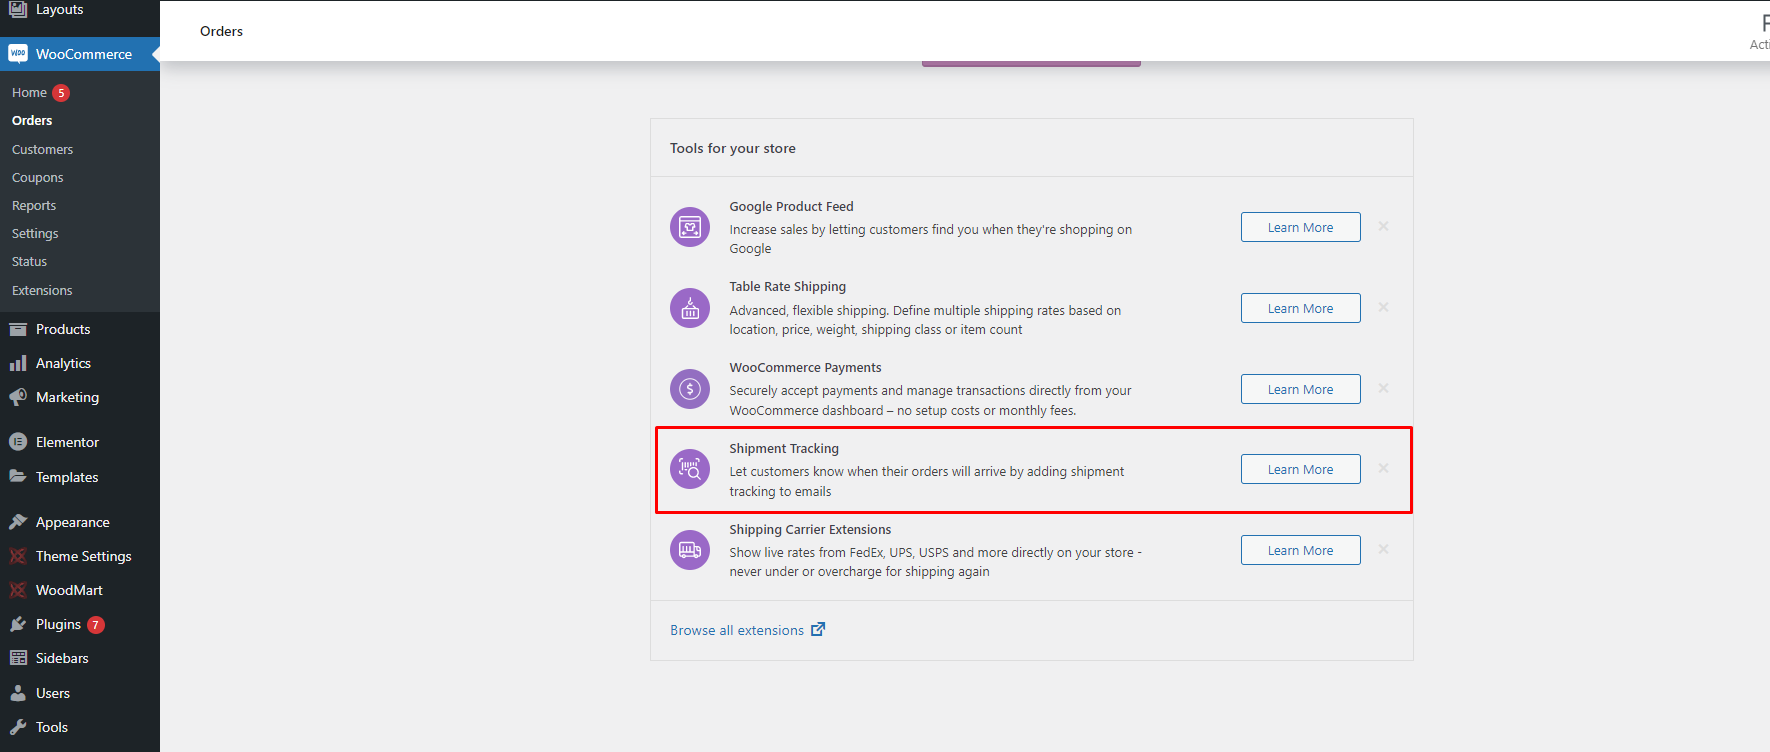Click the Google Product Feed purple icon
Screen dimensions: 1770x752
click(690, 227)
